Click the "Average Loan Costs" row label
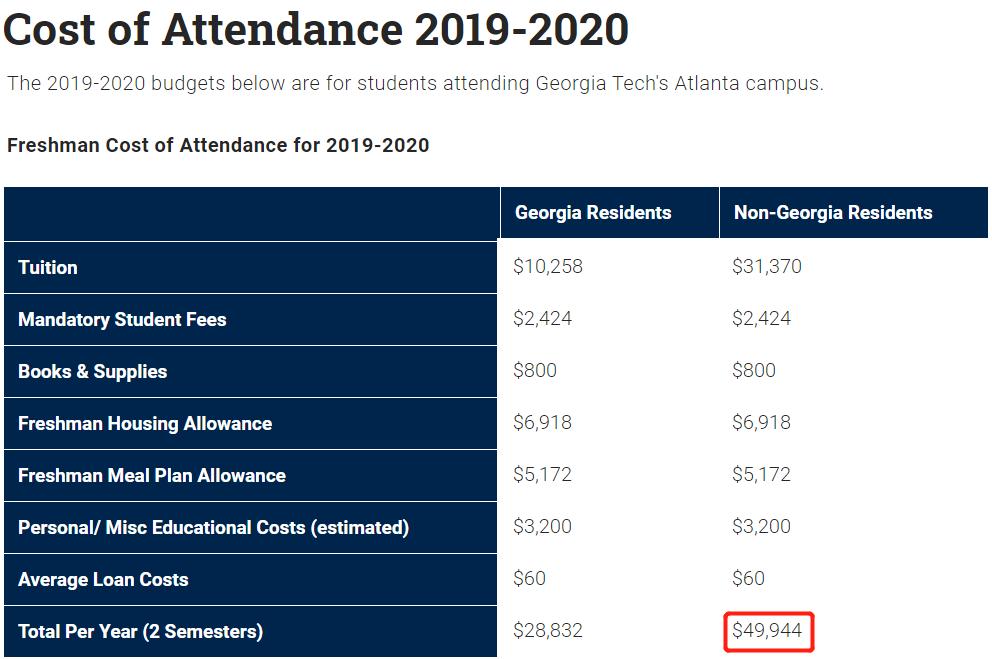 click(103, 579)
